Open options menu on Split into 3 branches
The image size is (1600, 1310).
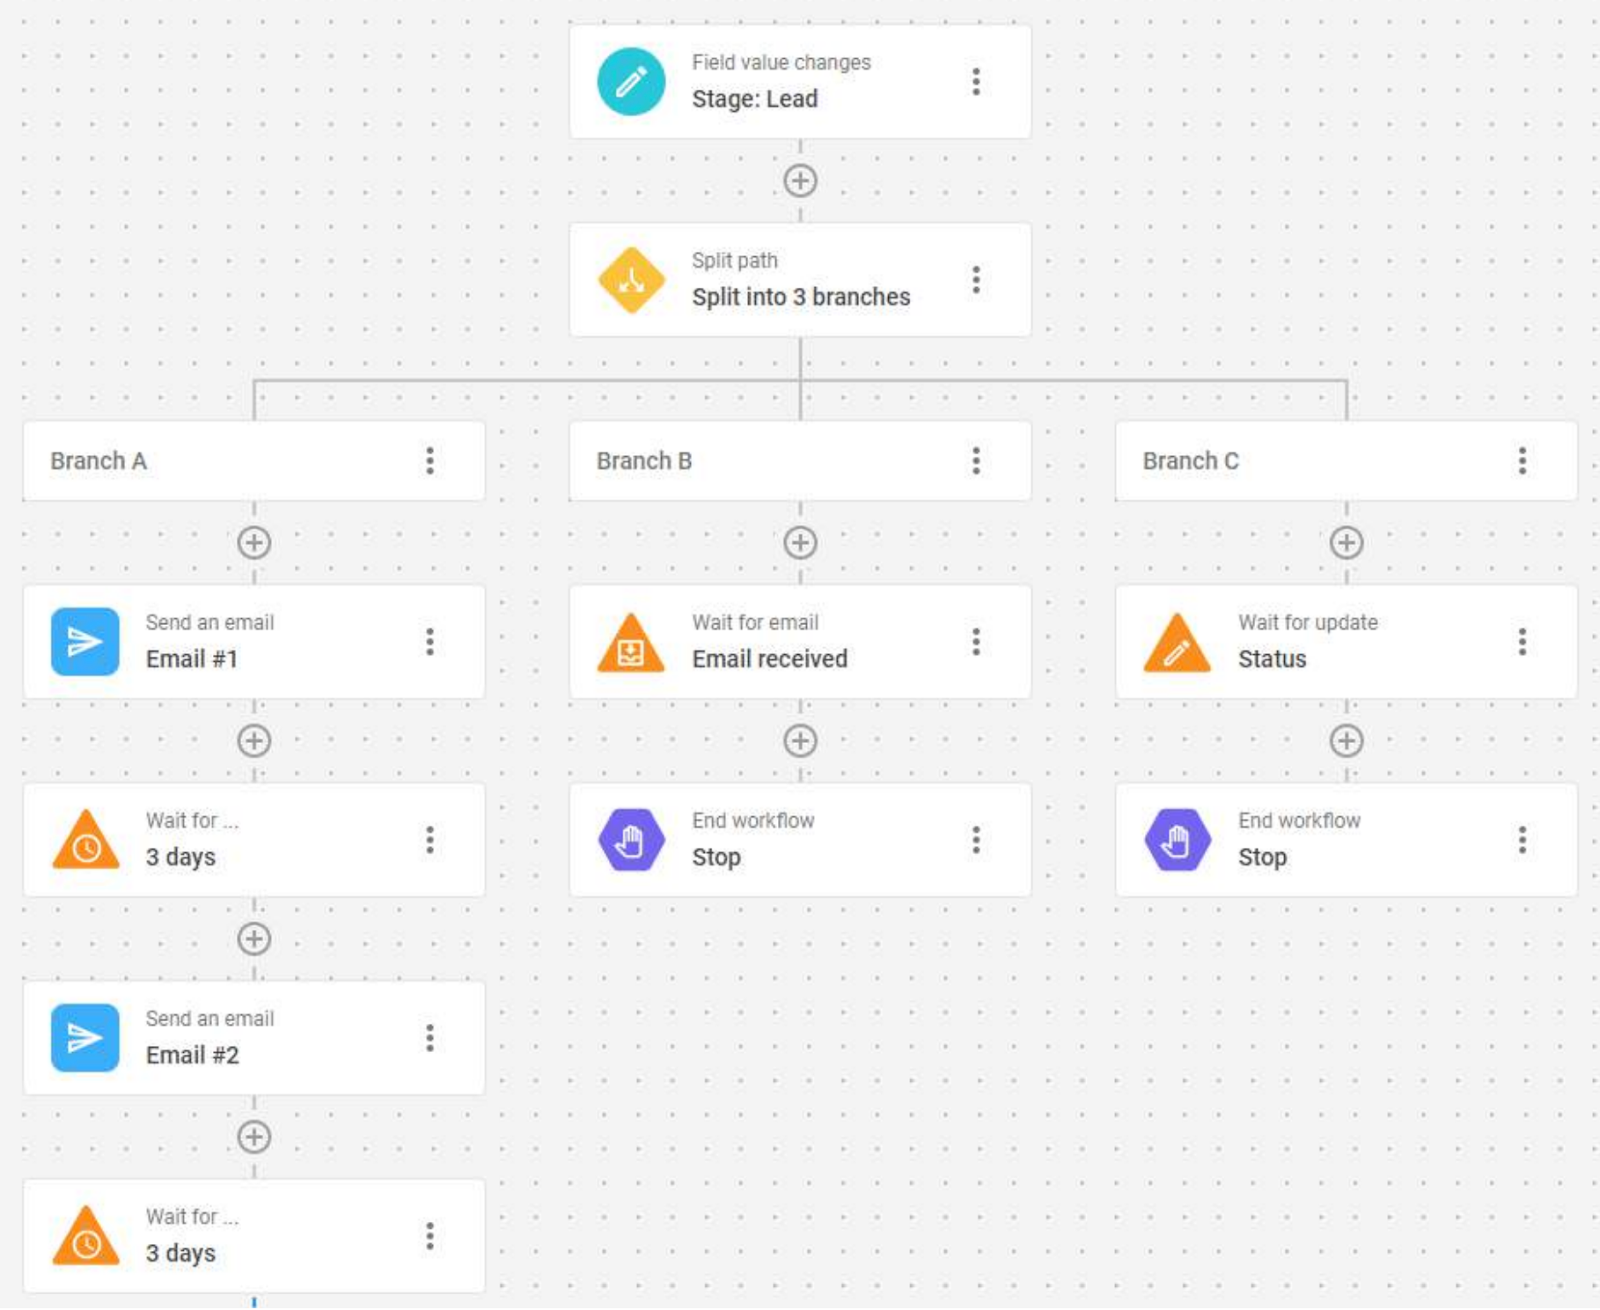coord(976,280)
